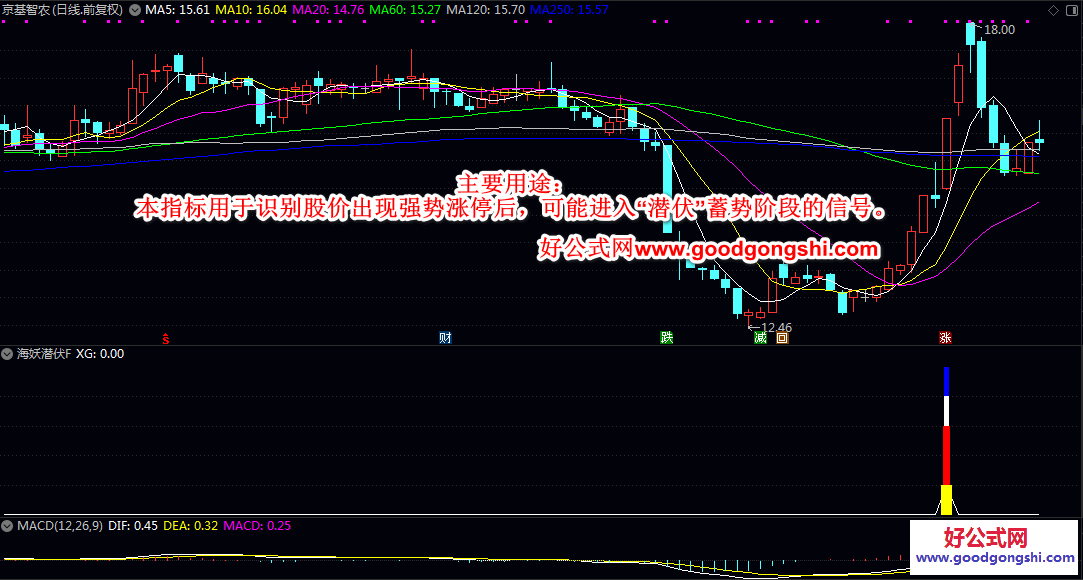Click the magenta MA20: 14.76 label

tap(327, 10)
